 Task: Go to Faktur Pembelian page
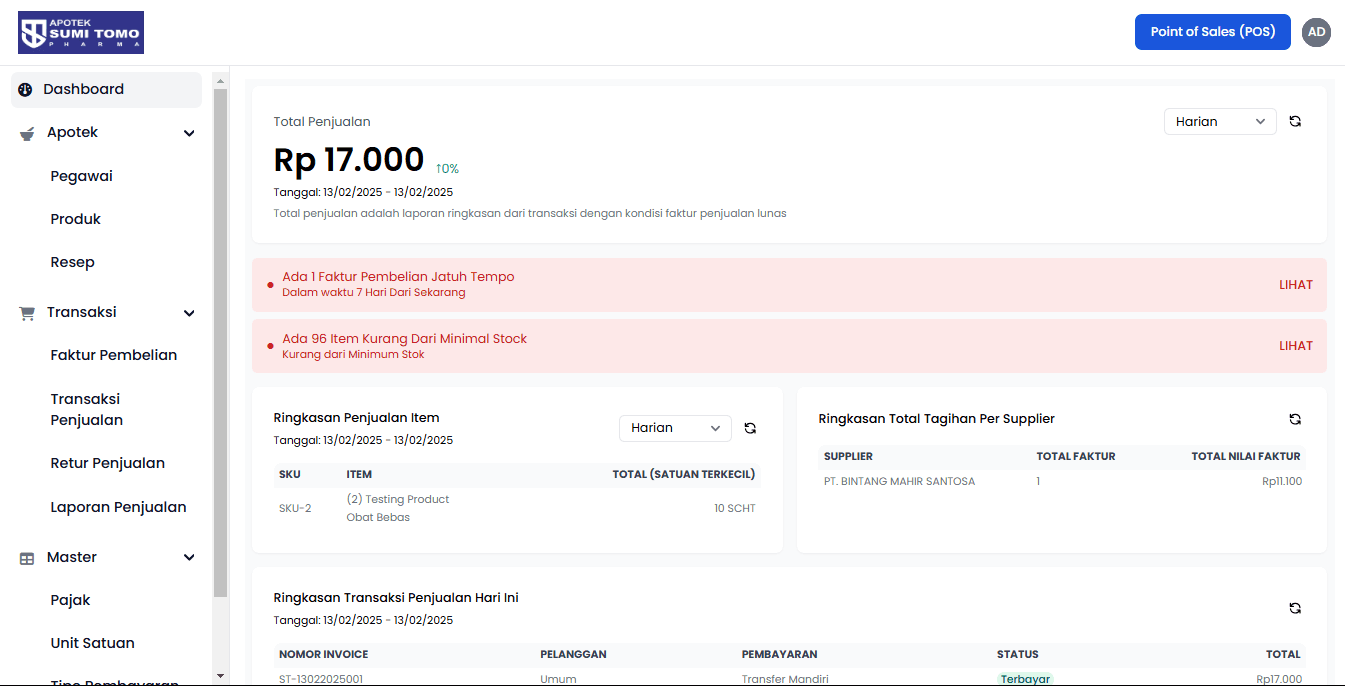(x=113, y=355)
